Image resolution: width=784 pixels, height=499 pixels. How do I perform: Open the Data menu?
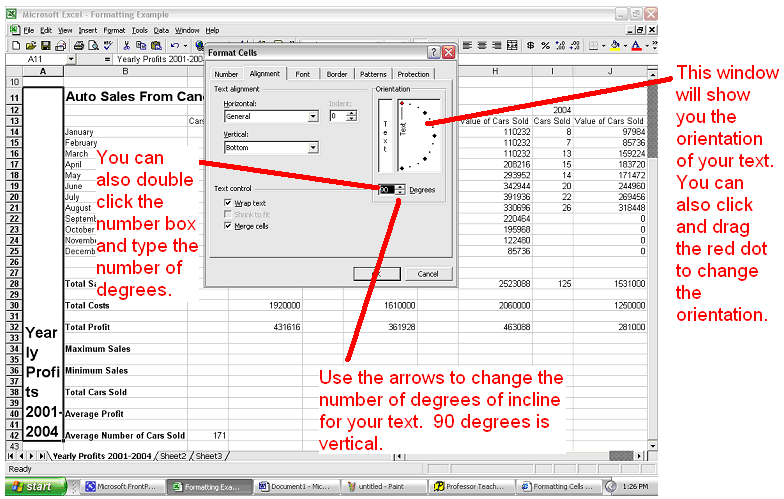(161, 30)
